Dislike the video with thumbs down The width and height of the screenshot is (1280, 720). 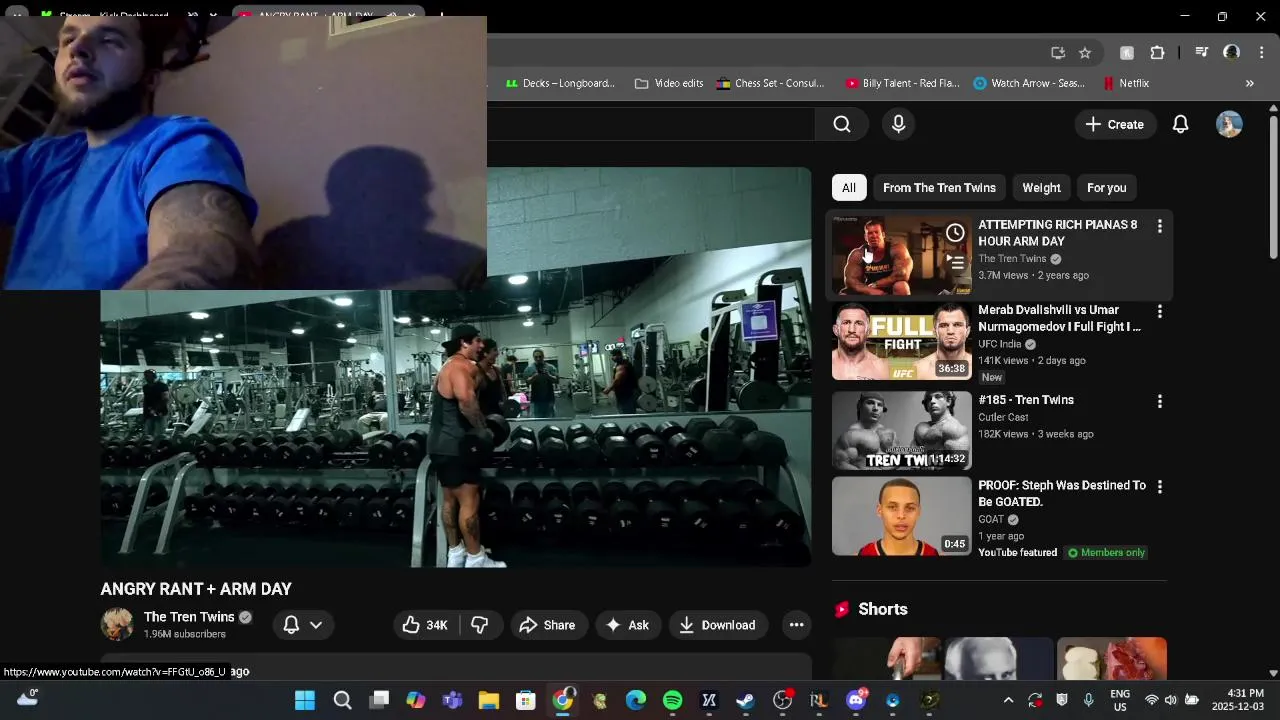[x=480, y=625]
